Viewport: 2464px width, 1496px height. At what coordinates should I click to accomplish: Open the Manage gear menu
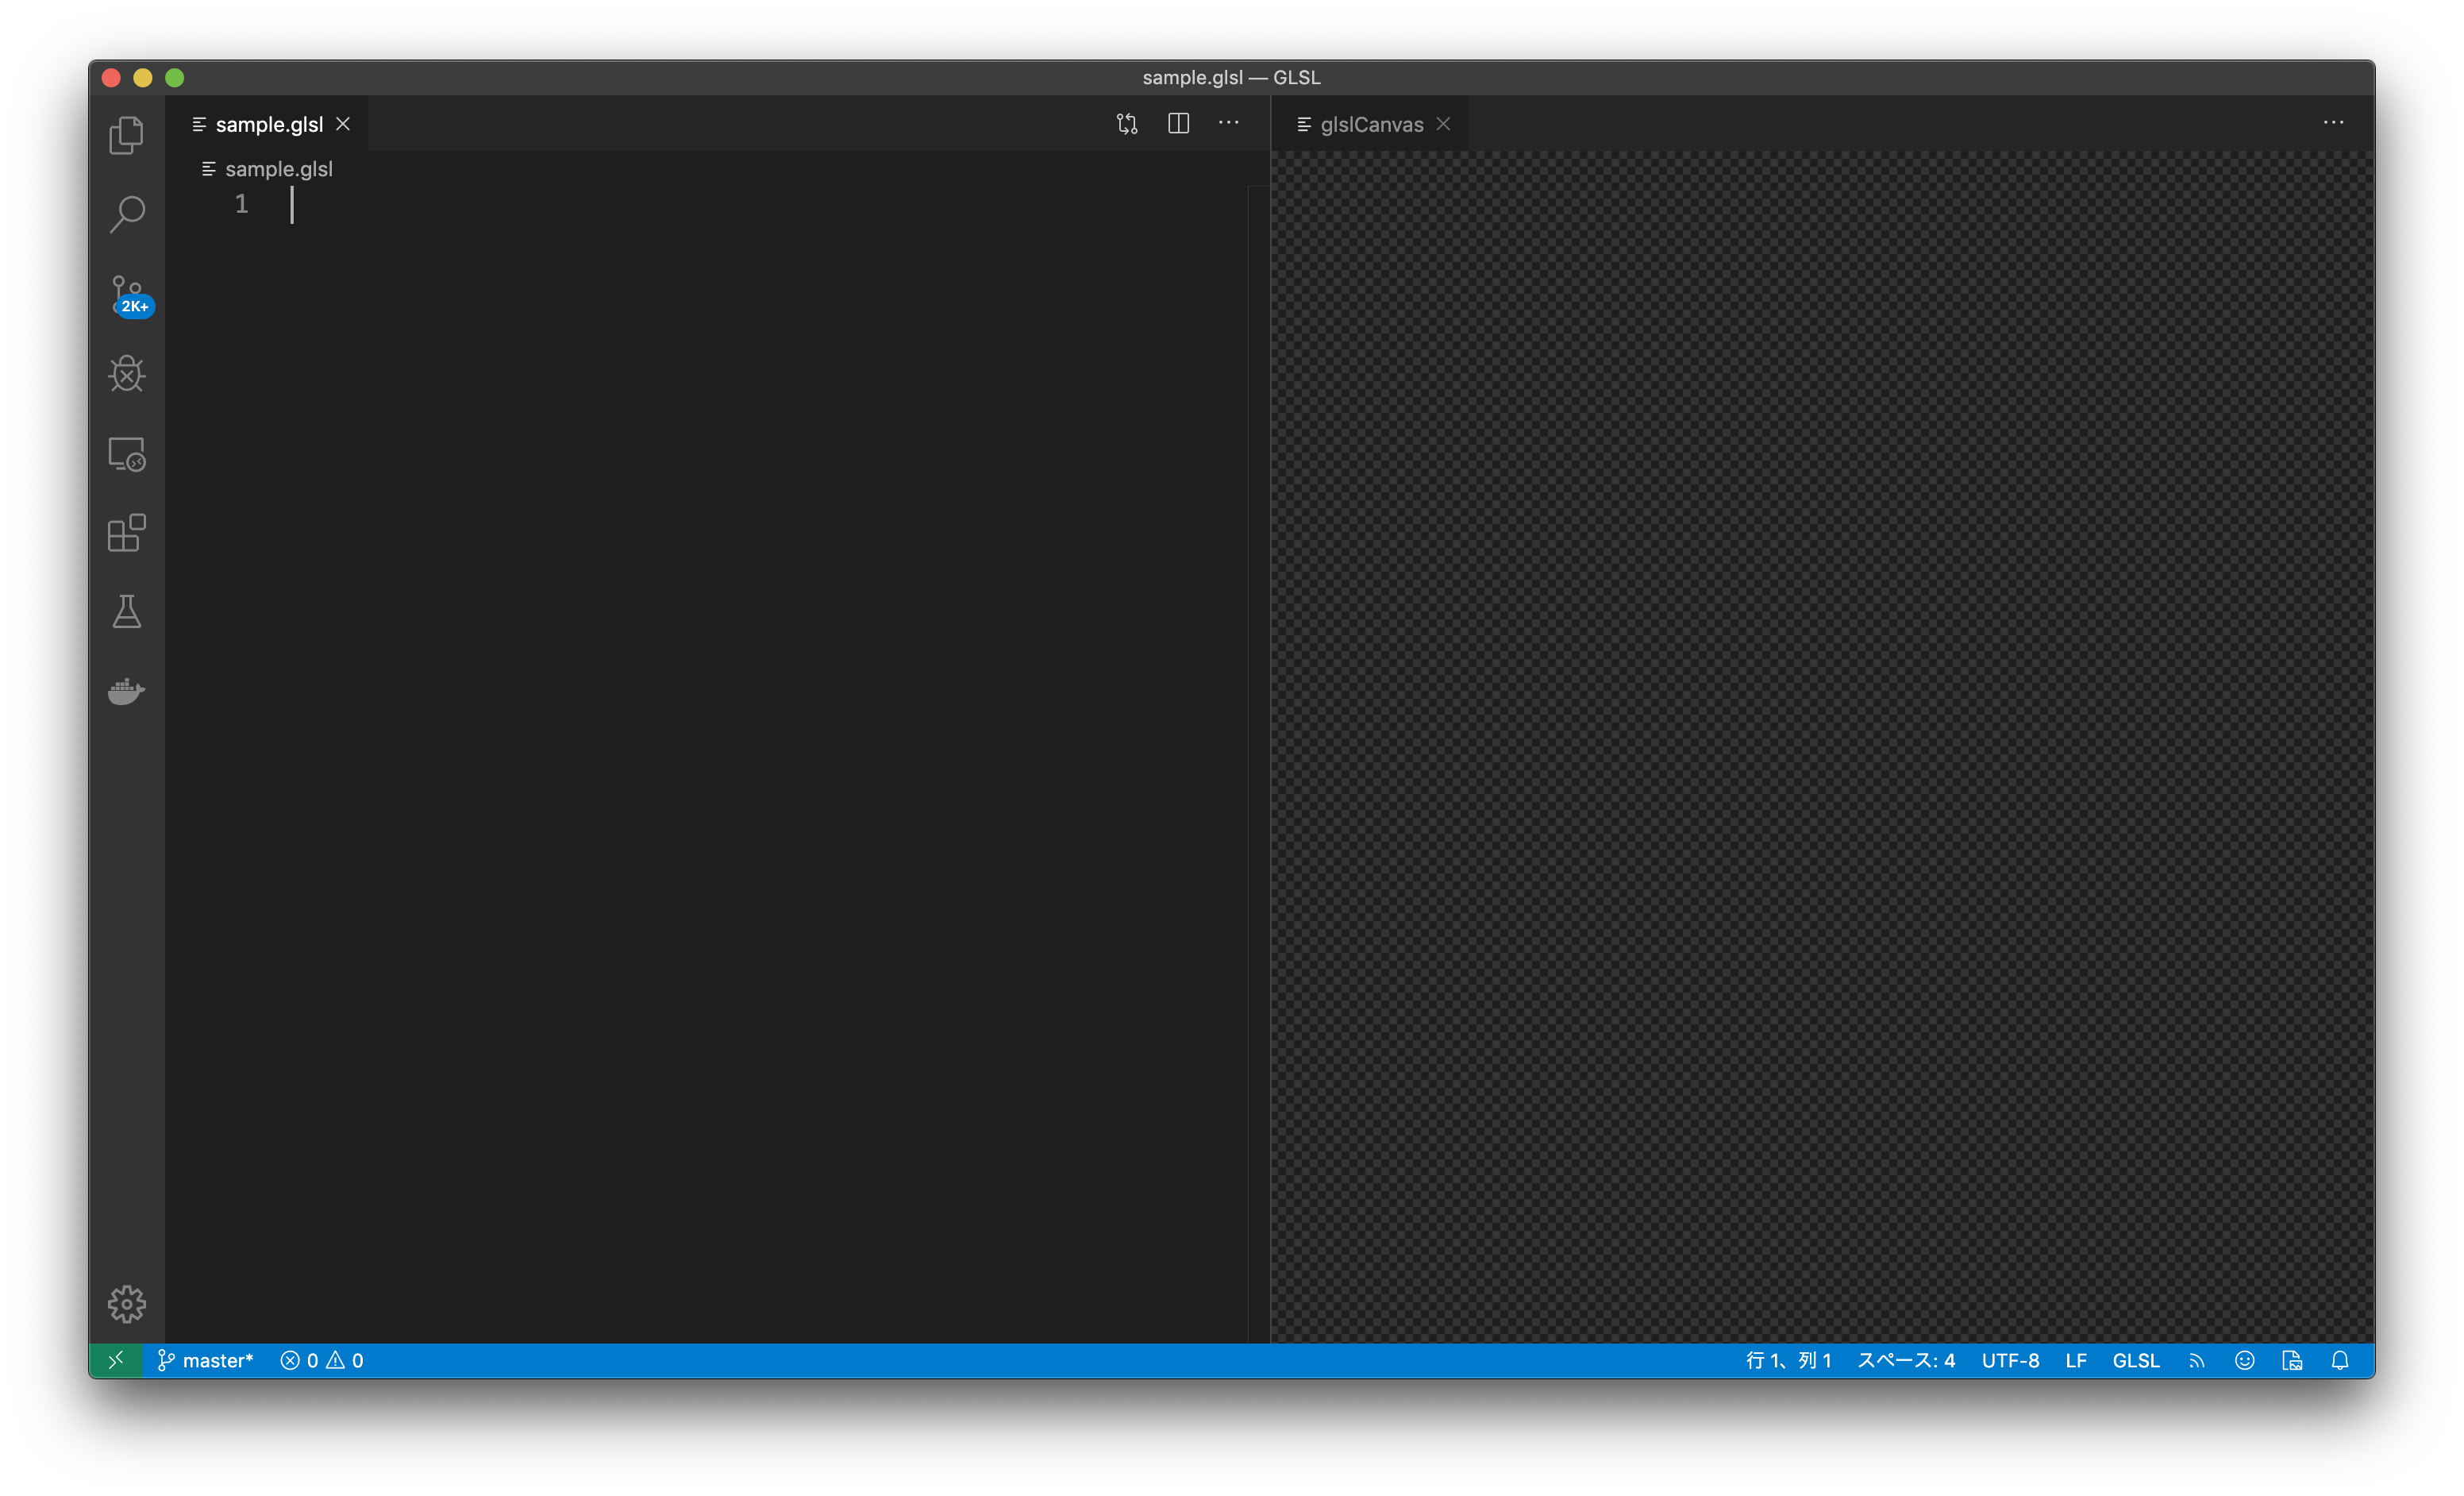click(x=126, y=1303)
